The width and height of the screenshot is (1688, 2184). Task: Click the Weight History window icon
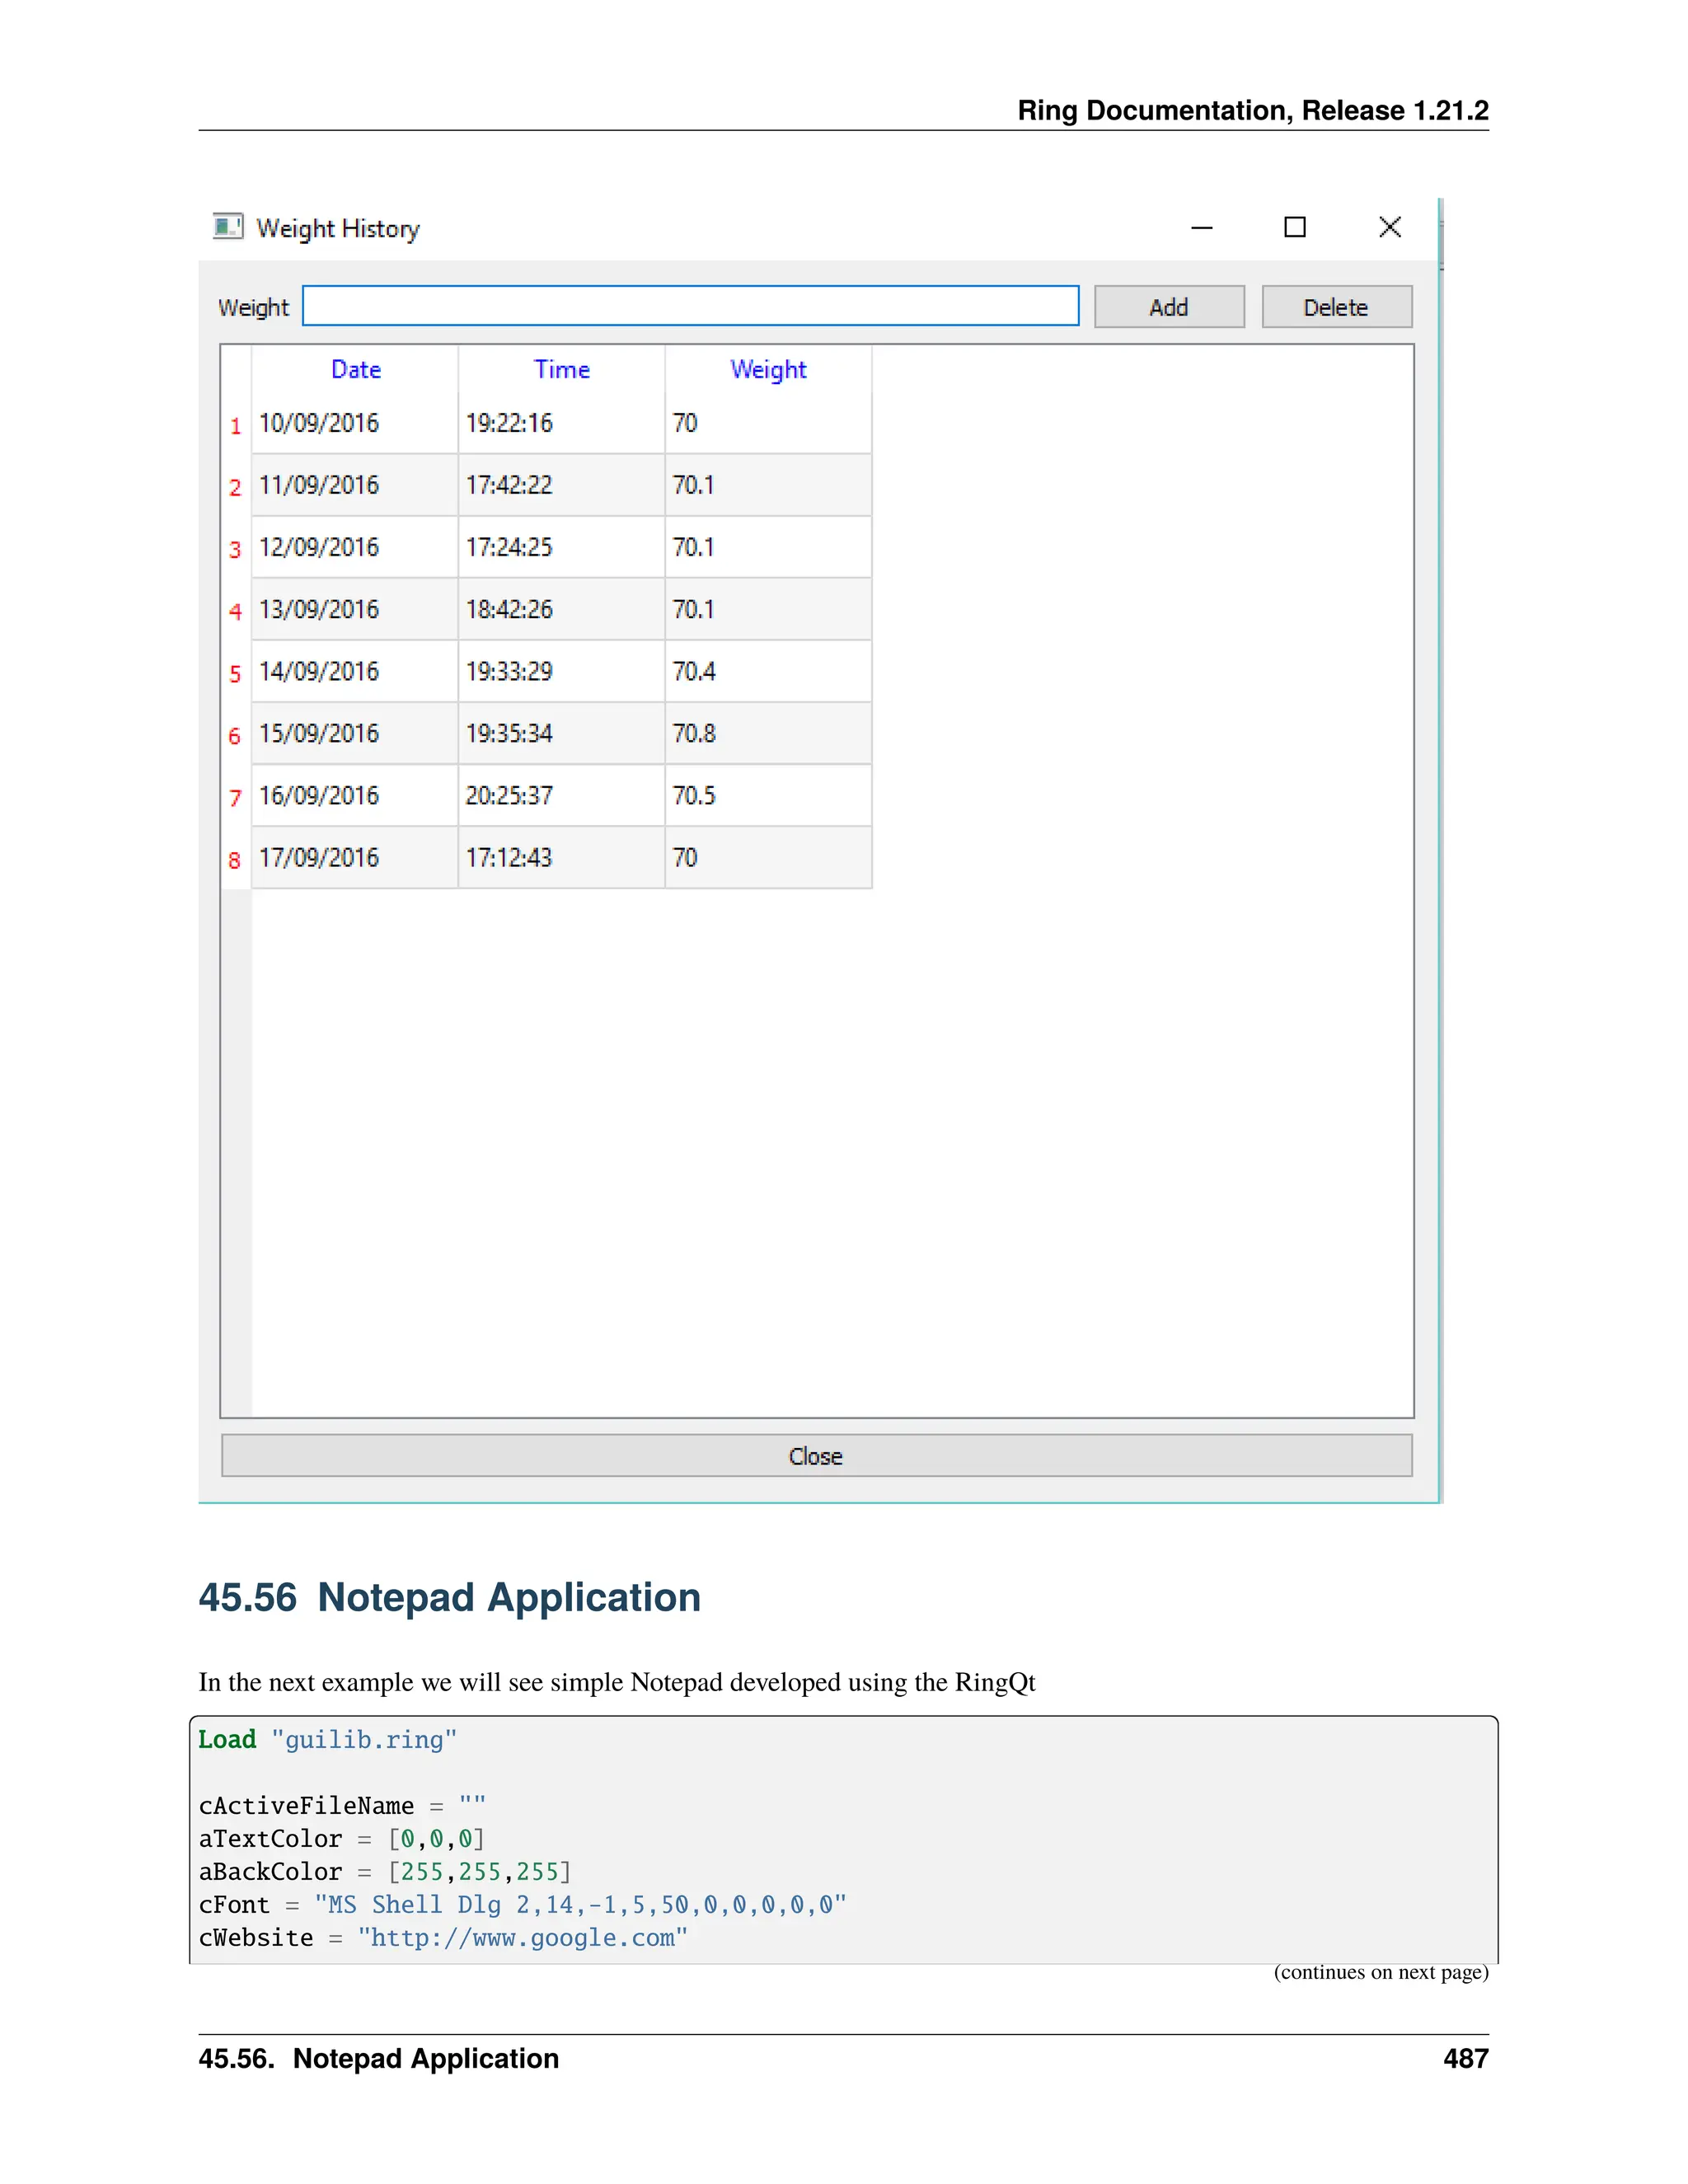click(x=228, y=227)
